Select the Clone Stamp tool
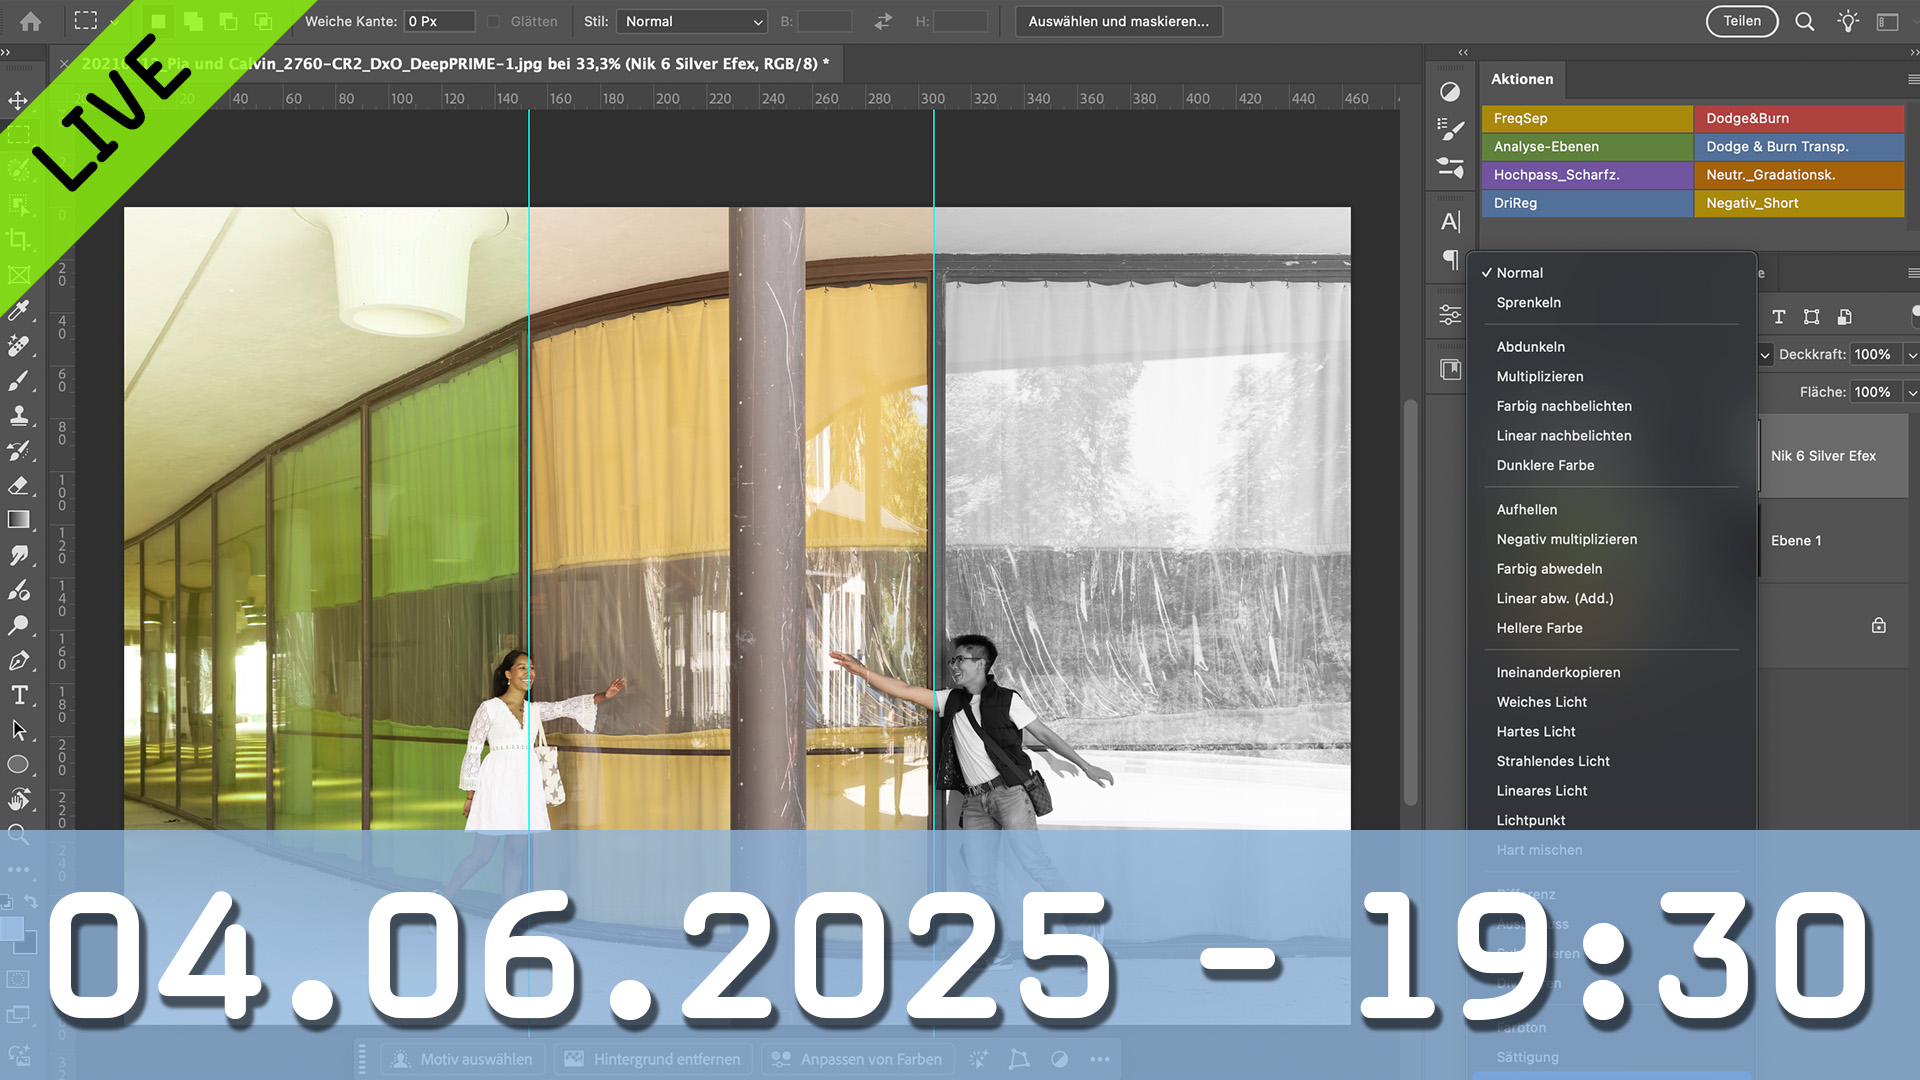The width and height of the screenshot is (1920, 1080). click(18, 416)
